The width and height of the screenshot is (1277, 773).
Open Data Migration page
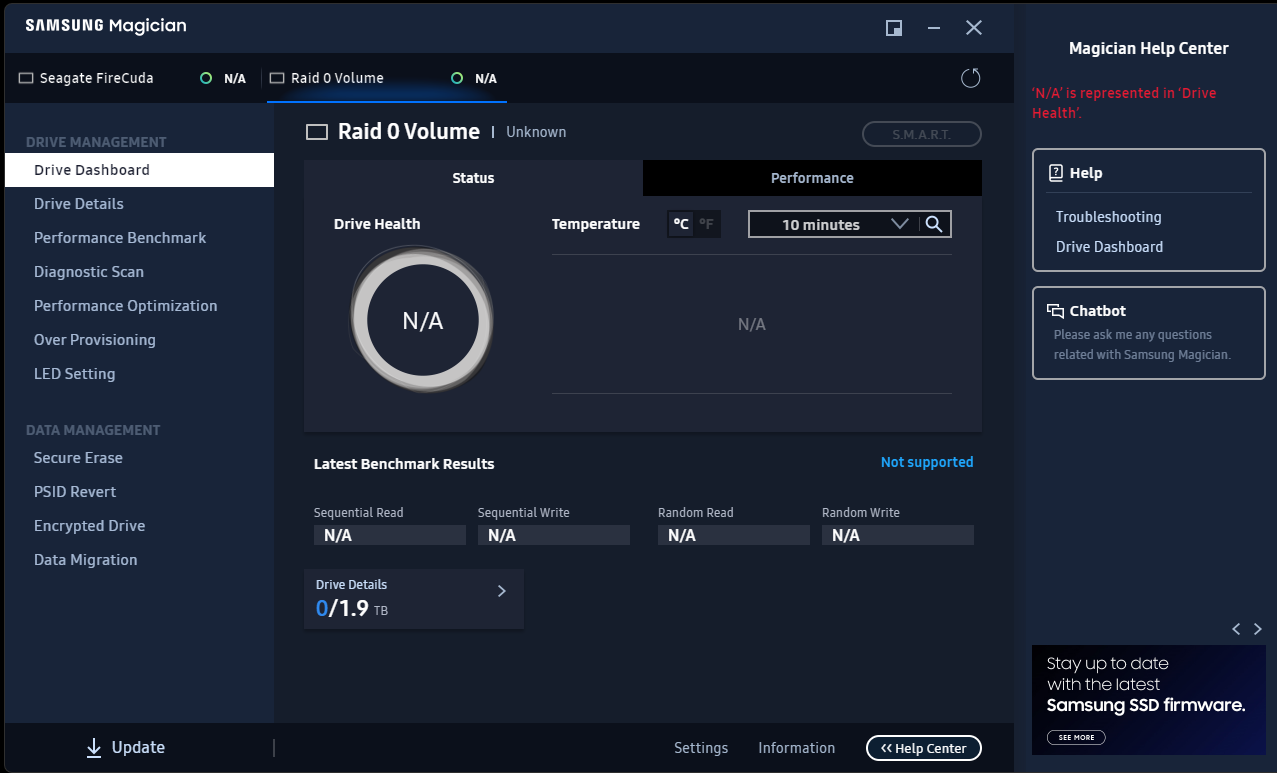coord(139,560)
